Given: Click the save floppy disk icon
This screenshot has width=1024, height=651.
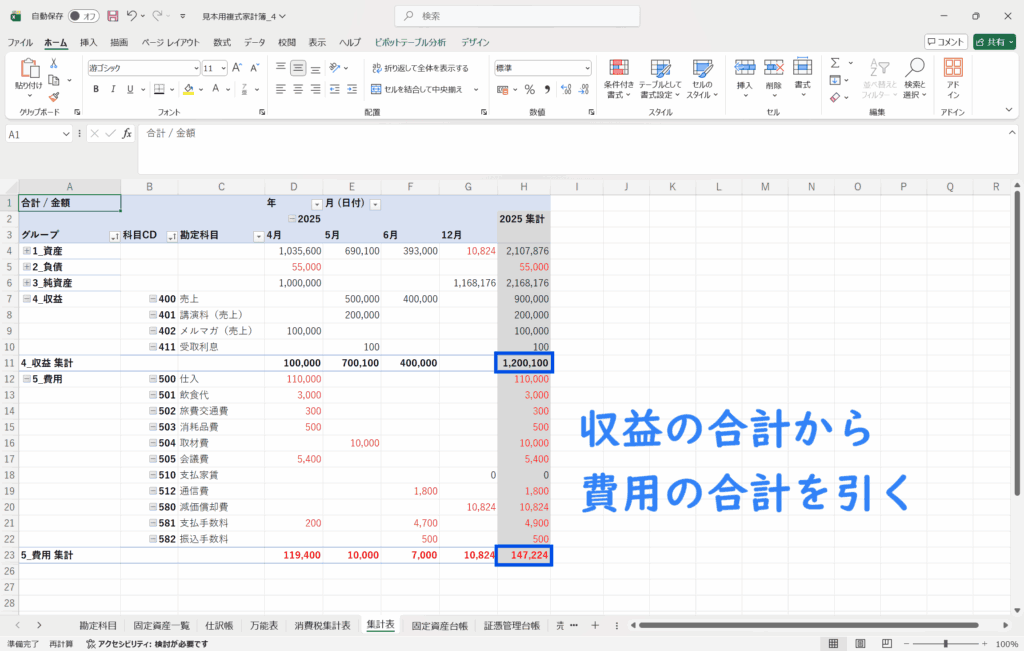Looking at the screenshot, I should tap(112, 16).
